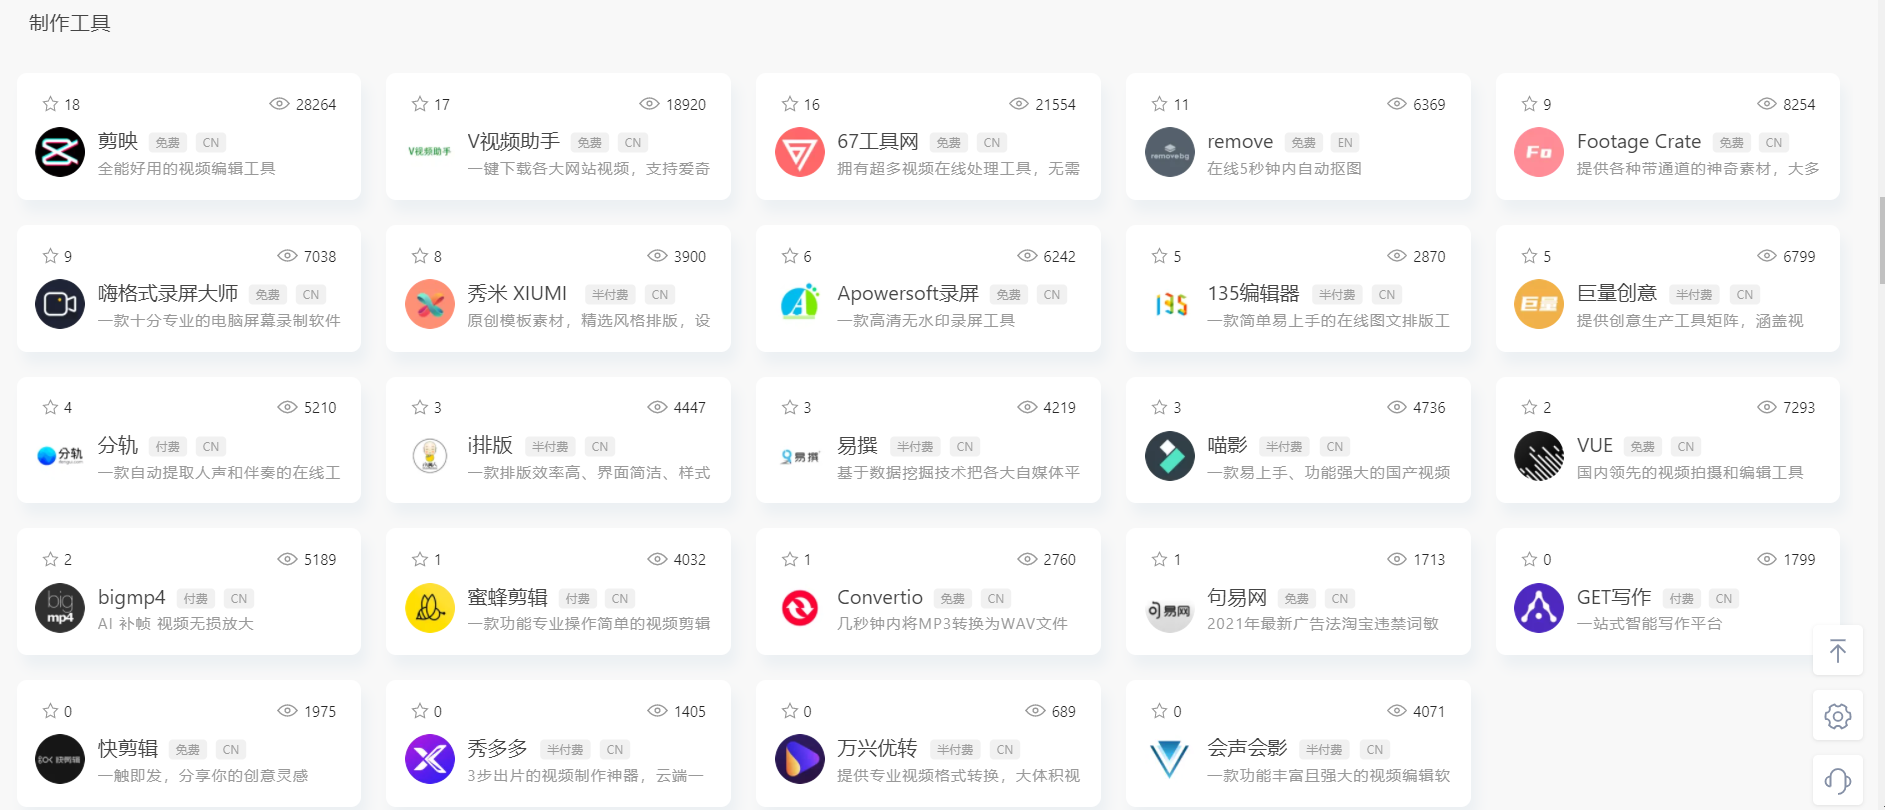Image resolution: width=1885 pixels, height=810 pixels.
Task: Click description '国内领先的视频拍摄和编辑工具'
Action: coord(1690,473)
